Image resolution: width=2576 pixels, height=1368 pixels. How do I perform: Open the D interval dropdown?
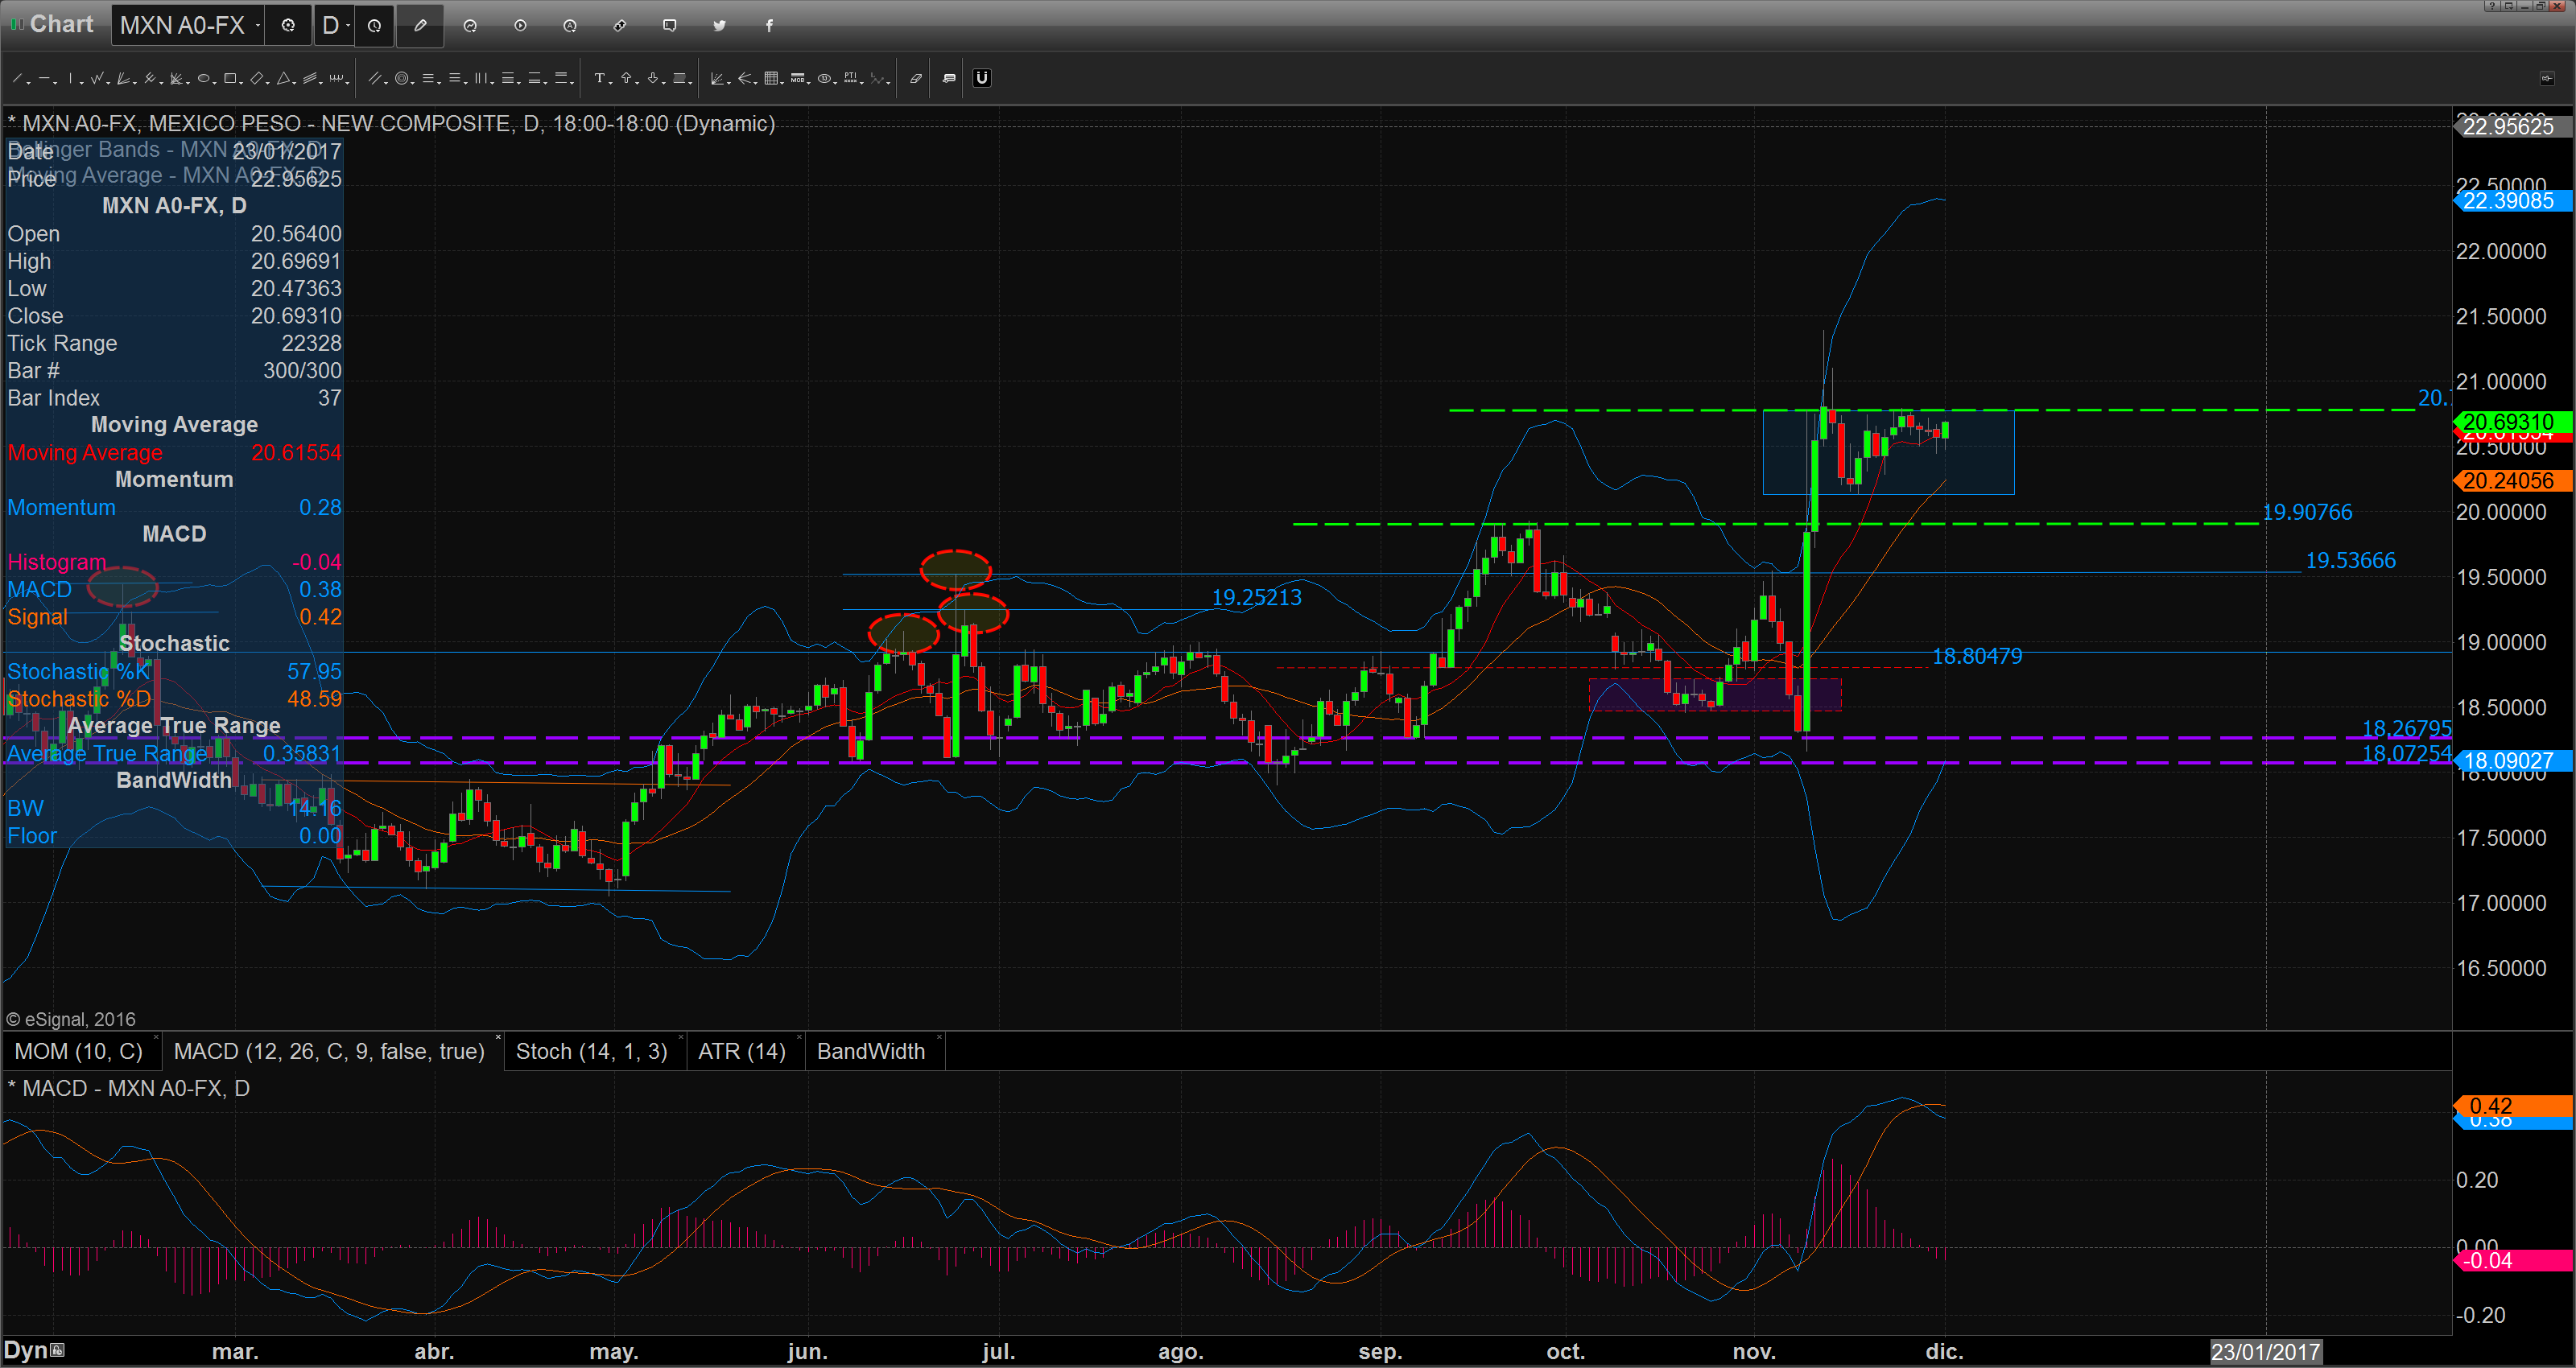(x=348, y=25)
